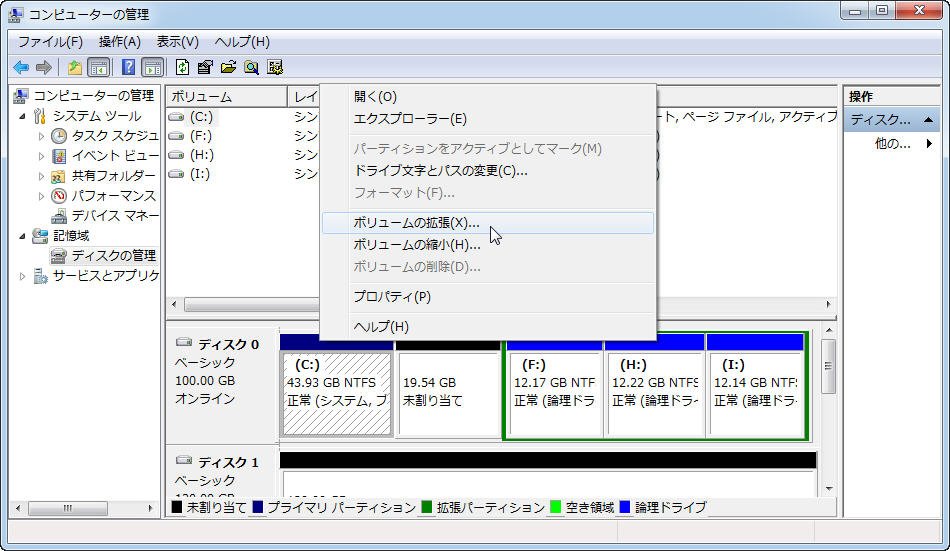Open the 他の... actions submenu arrow
The height and width of the screenshot is (551, 950).
(x=929, y=144)
